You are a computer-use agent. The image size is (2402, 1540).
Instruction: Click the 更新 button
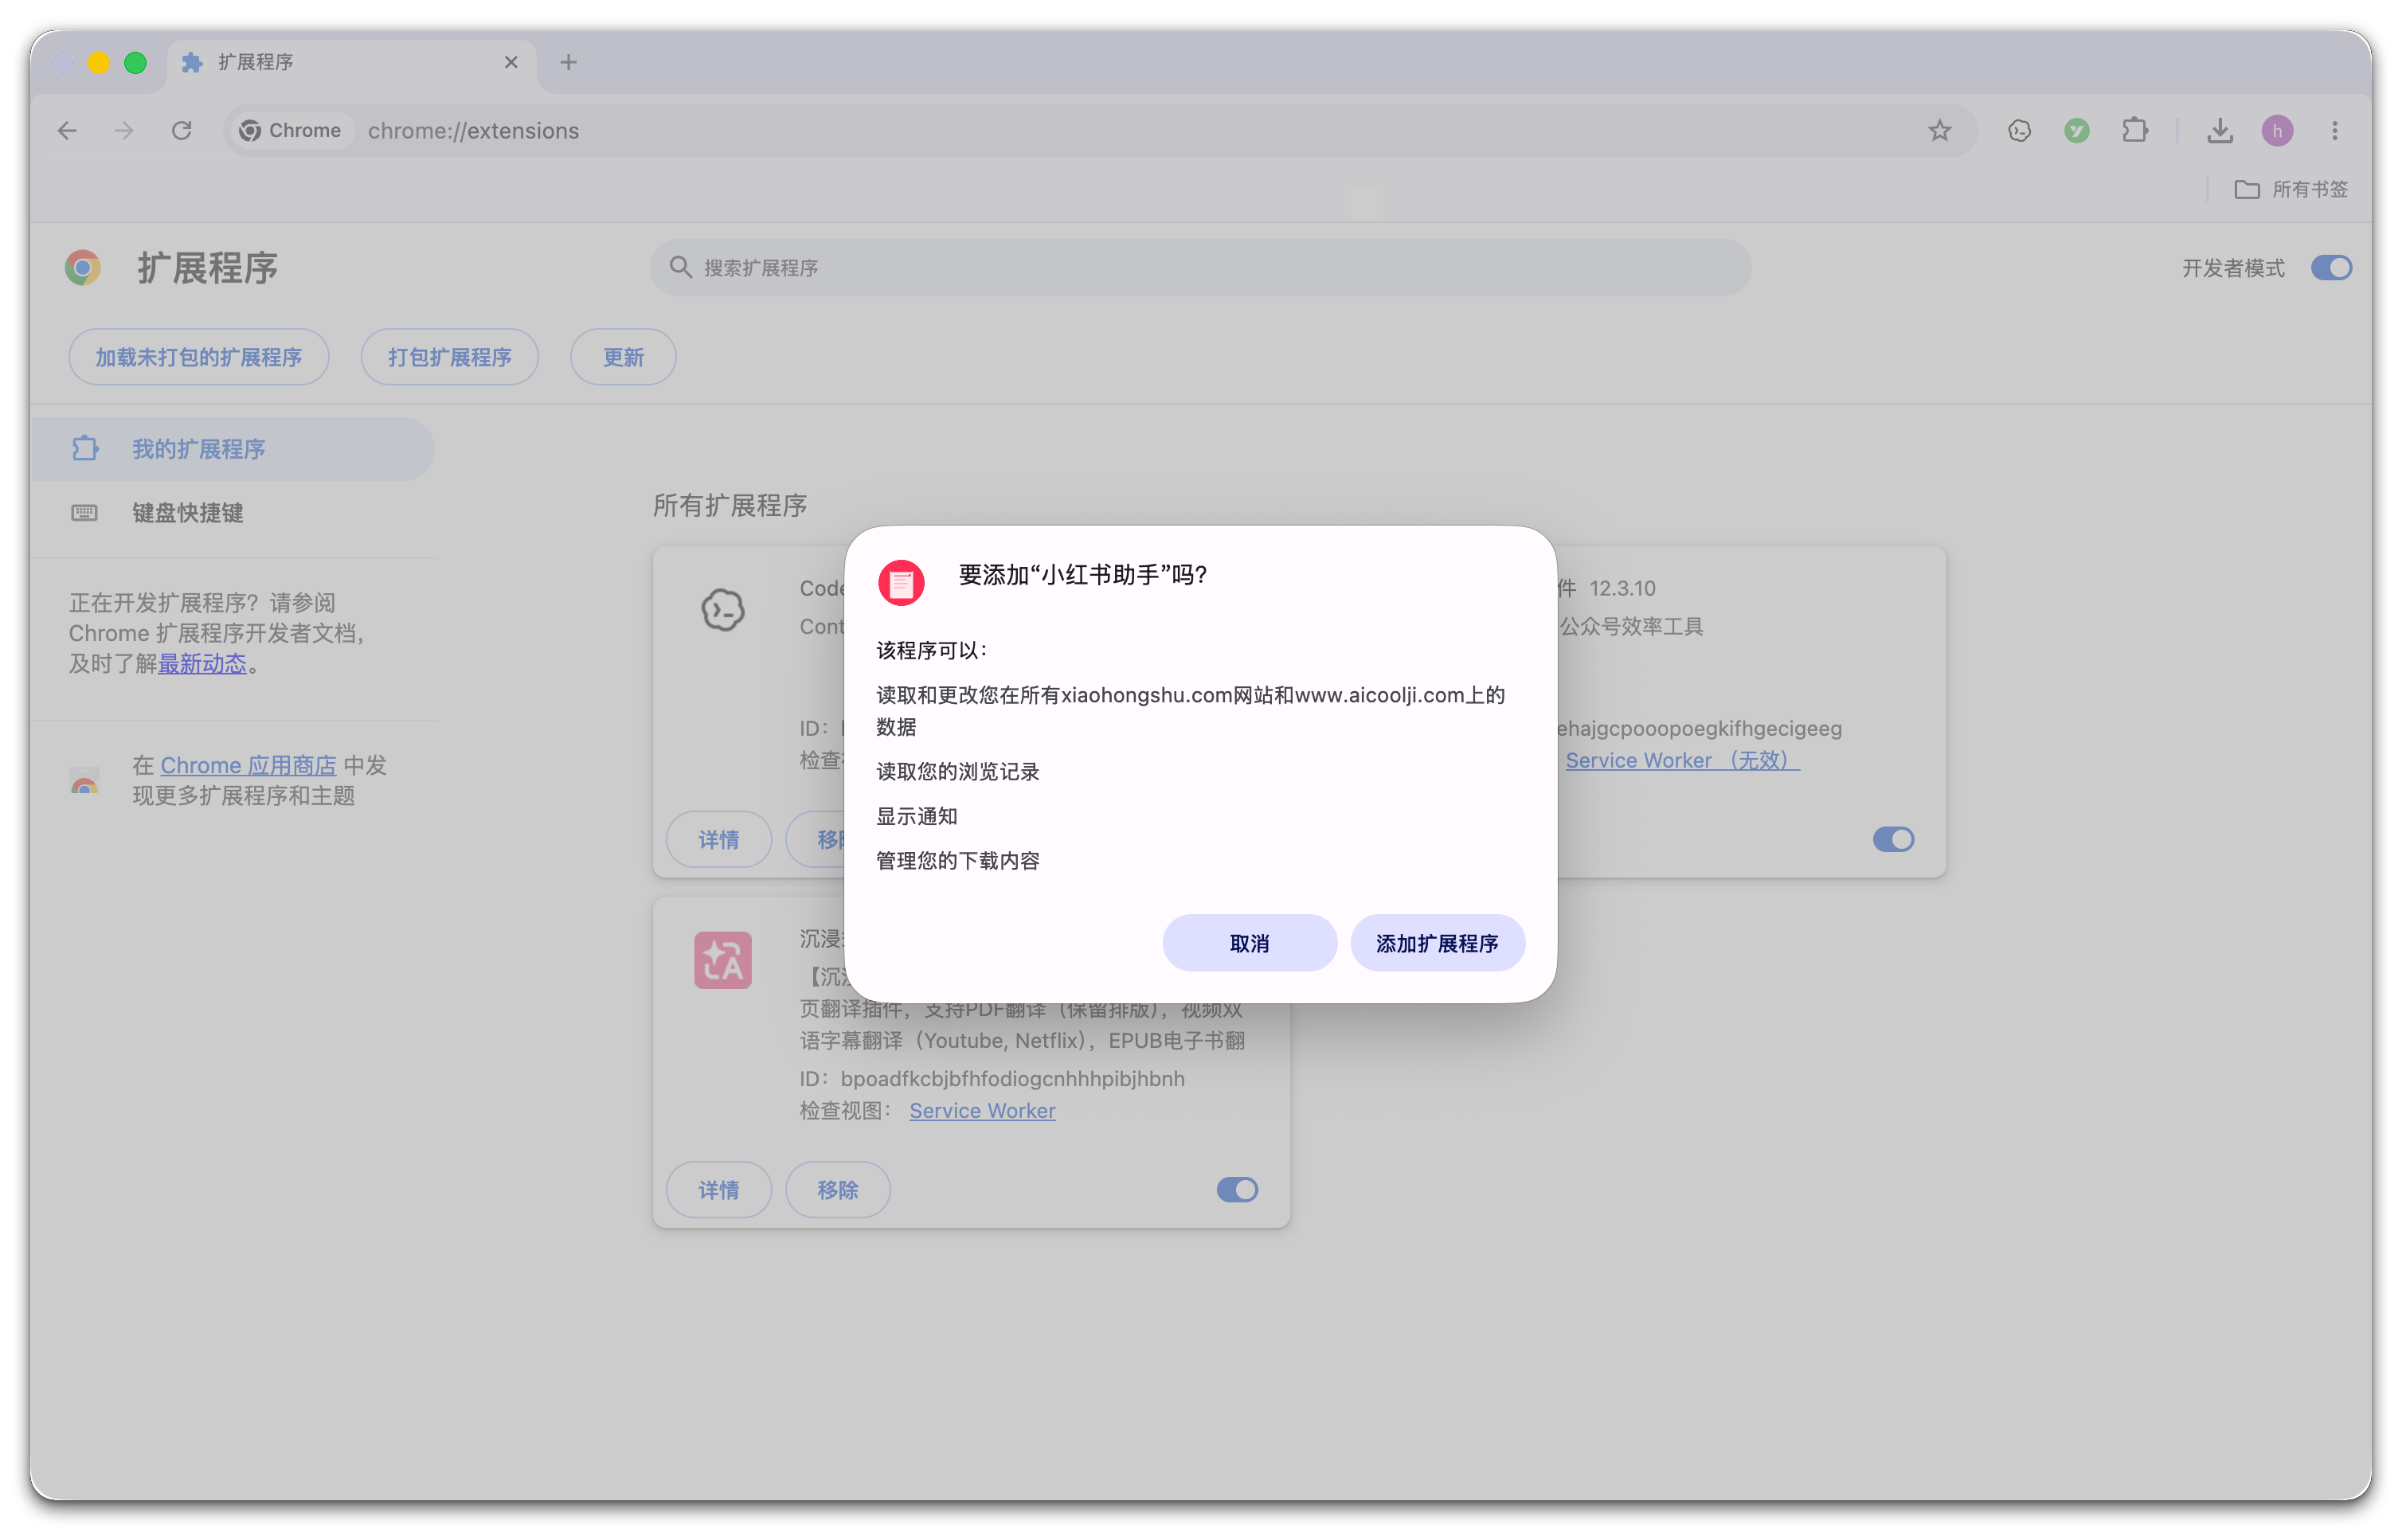(622, 357)
